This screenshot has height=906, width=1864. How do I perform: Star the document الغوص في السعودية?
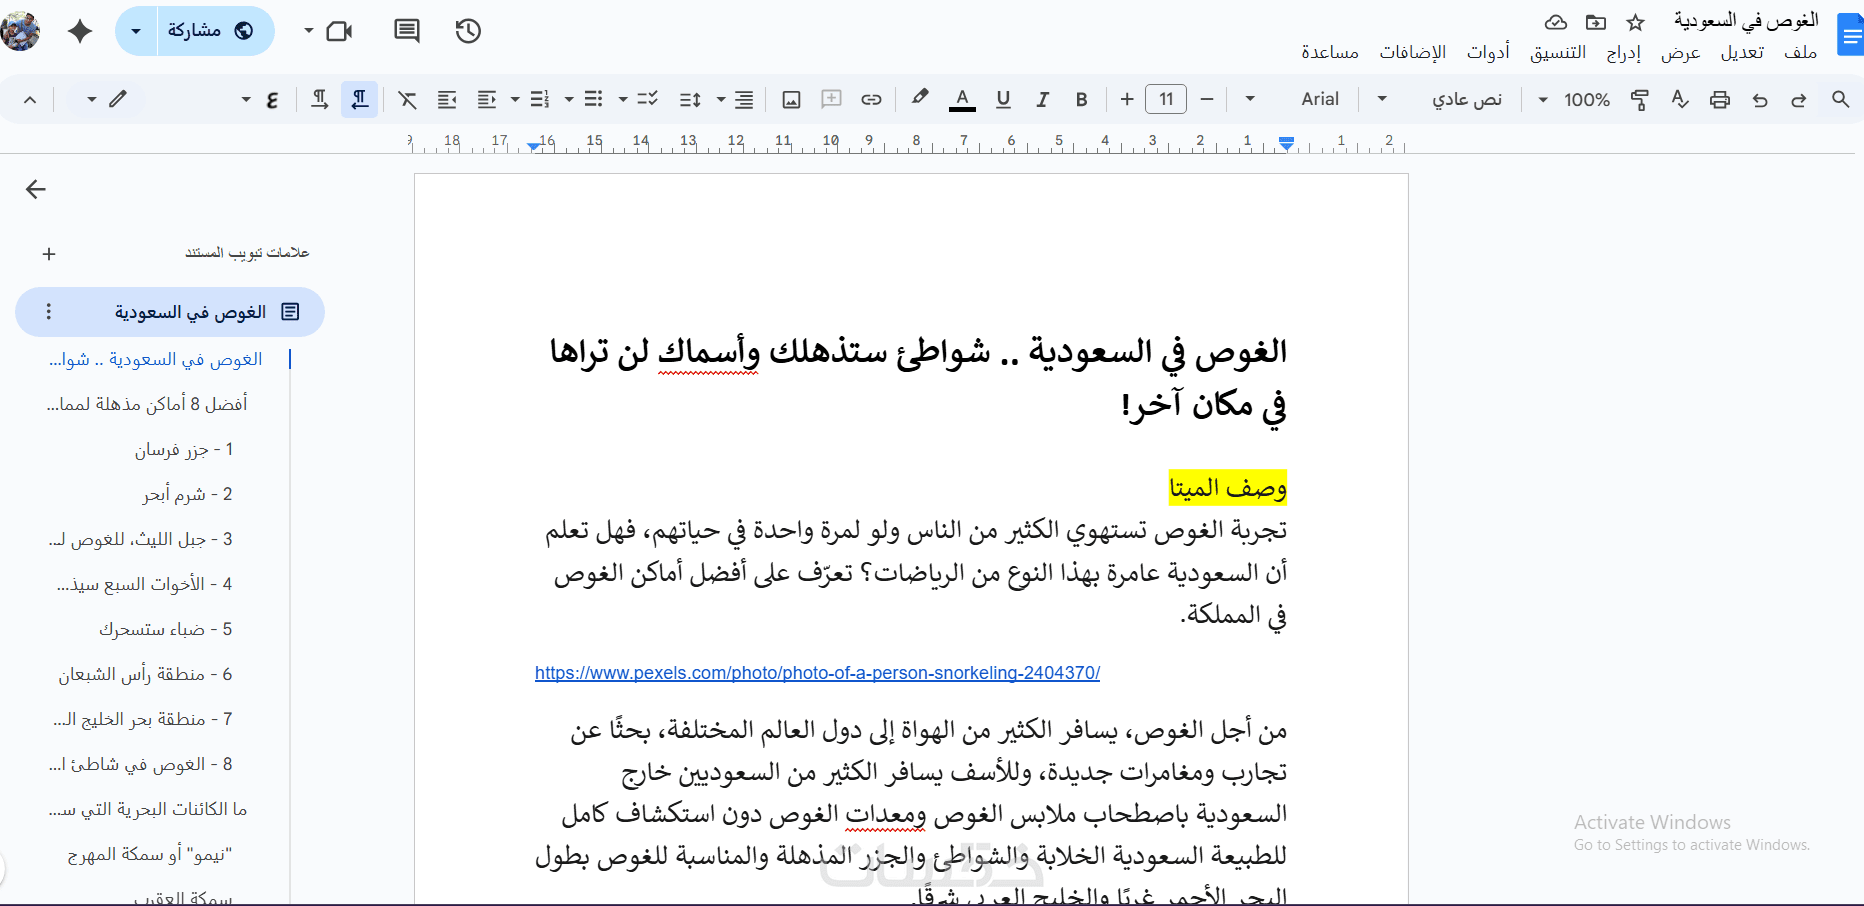coord(1636,22)
